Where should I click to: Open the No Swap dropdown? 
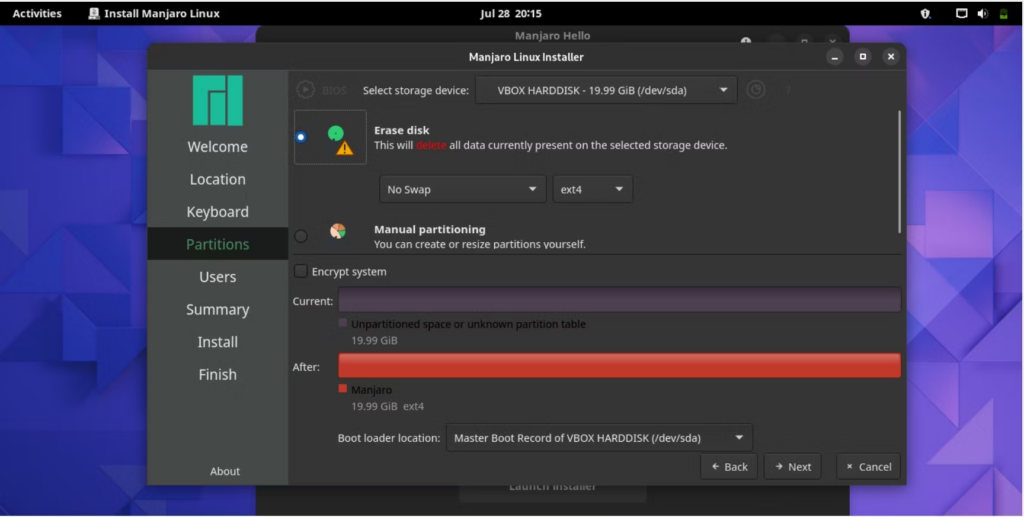[462, 189]
